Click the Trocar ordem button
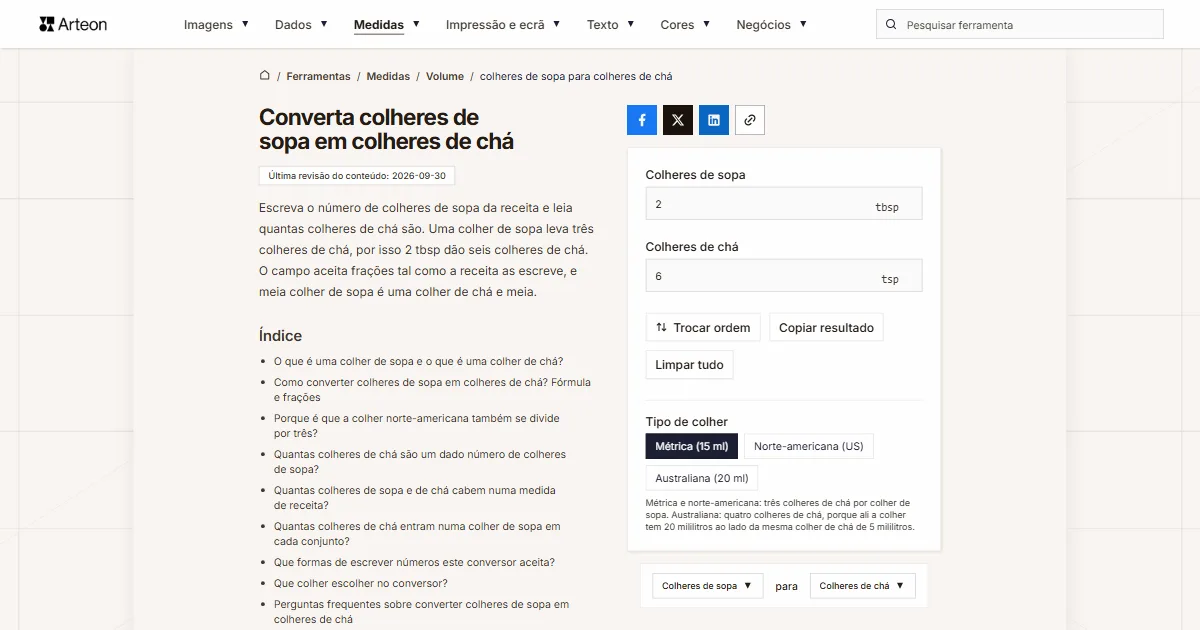The width and height of the screenshot is (1200, 630). (703, 328)
